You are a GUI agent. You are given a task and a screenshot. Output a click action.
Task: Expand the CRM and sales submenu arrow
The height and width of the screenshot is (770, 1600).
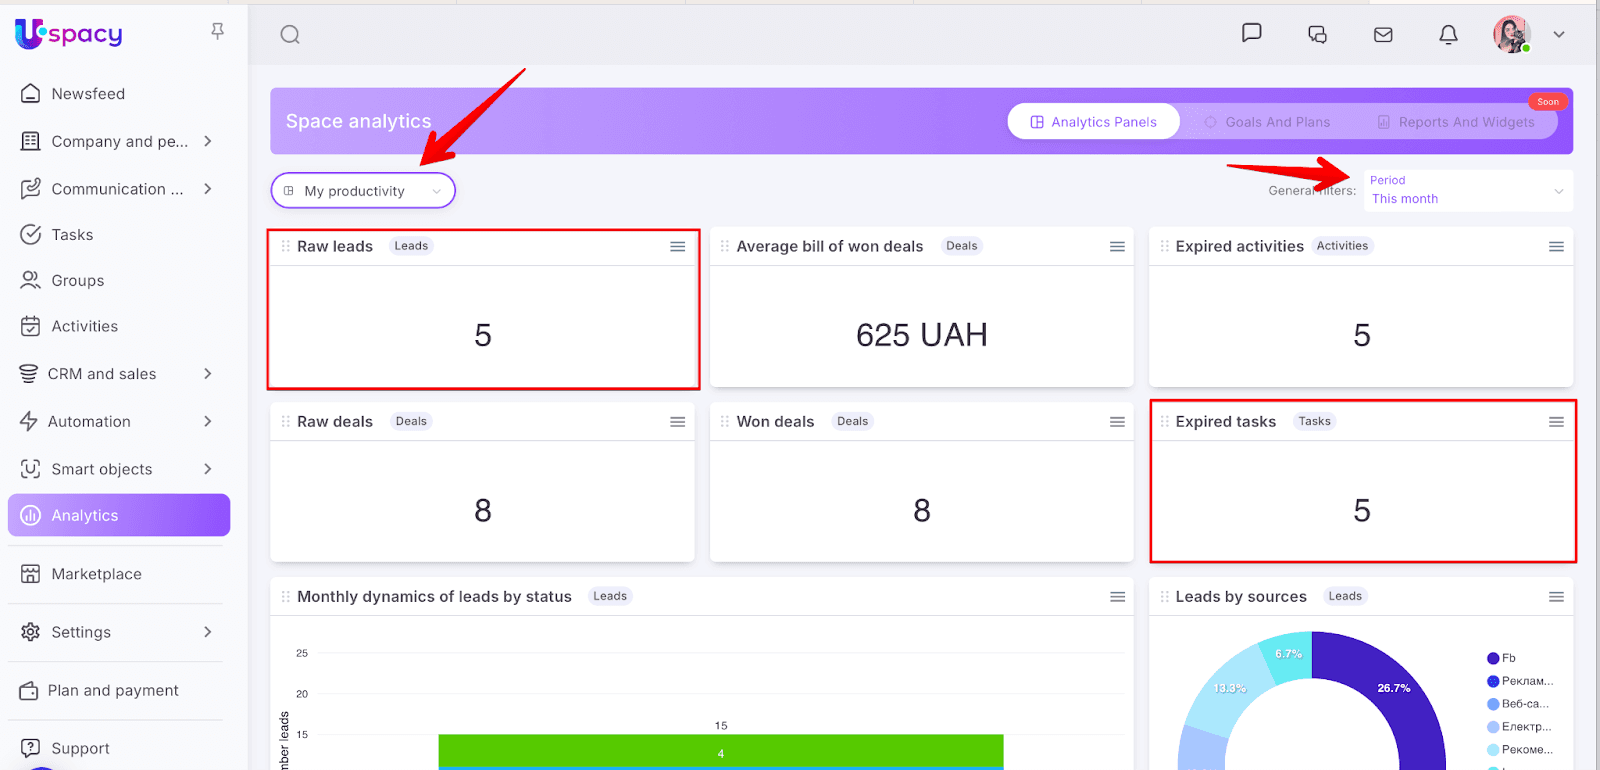click(208, 373)
